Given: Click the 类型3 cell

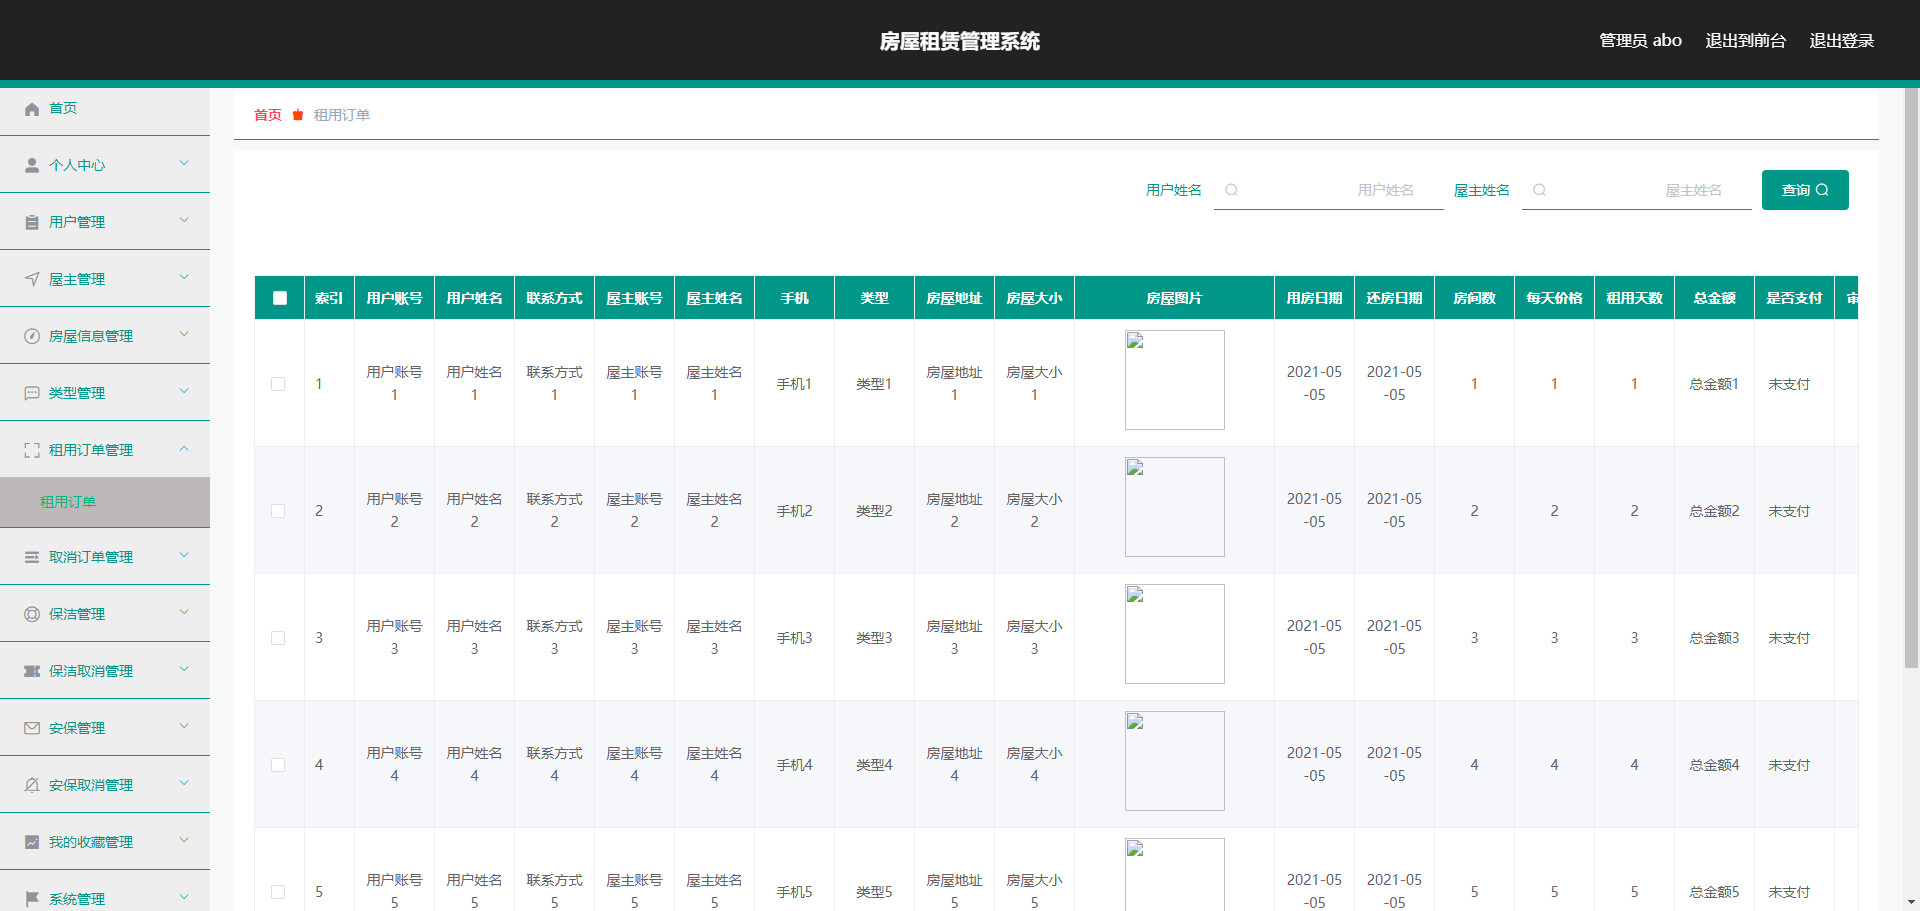Looking at the screenshot, I should 874,638.
